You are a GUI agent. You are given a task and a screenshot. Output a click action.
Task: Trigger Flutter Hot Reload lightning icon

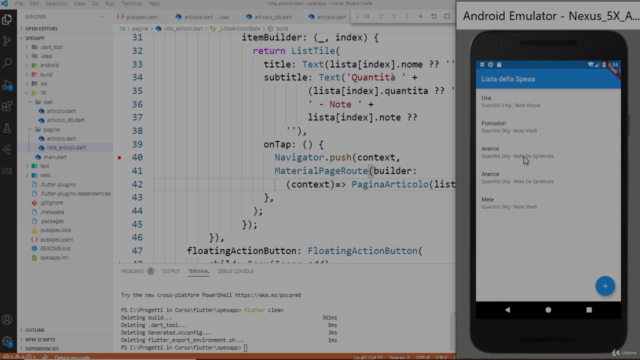[420, 16]
